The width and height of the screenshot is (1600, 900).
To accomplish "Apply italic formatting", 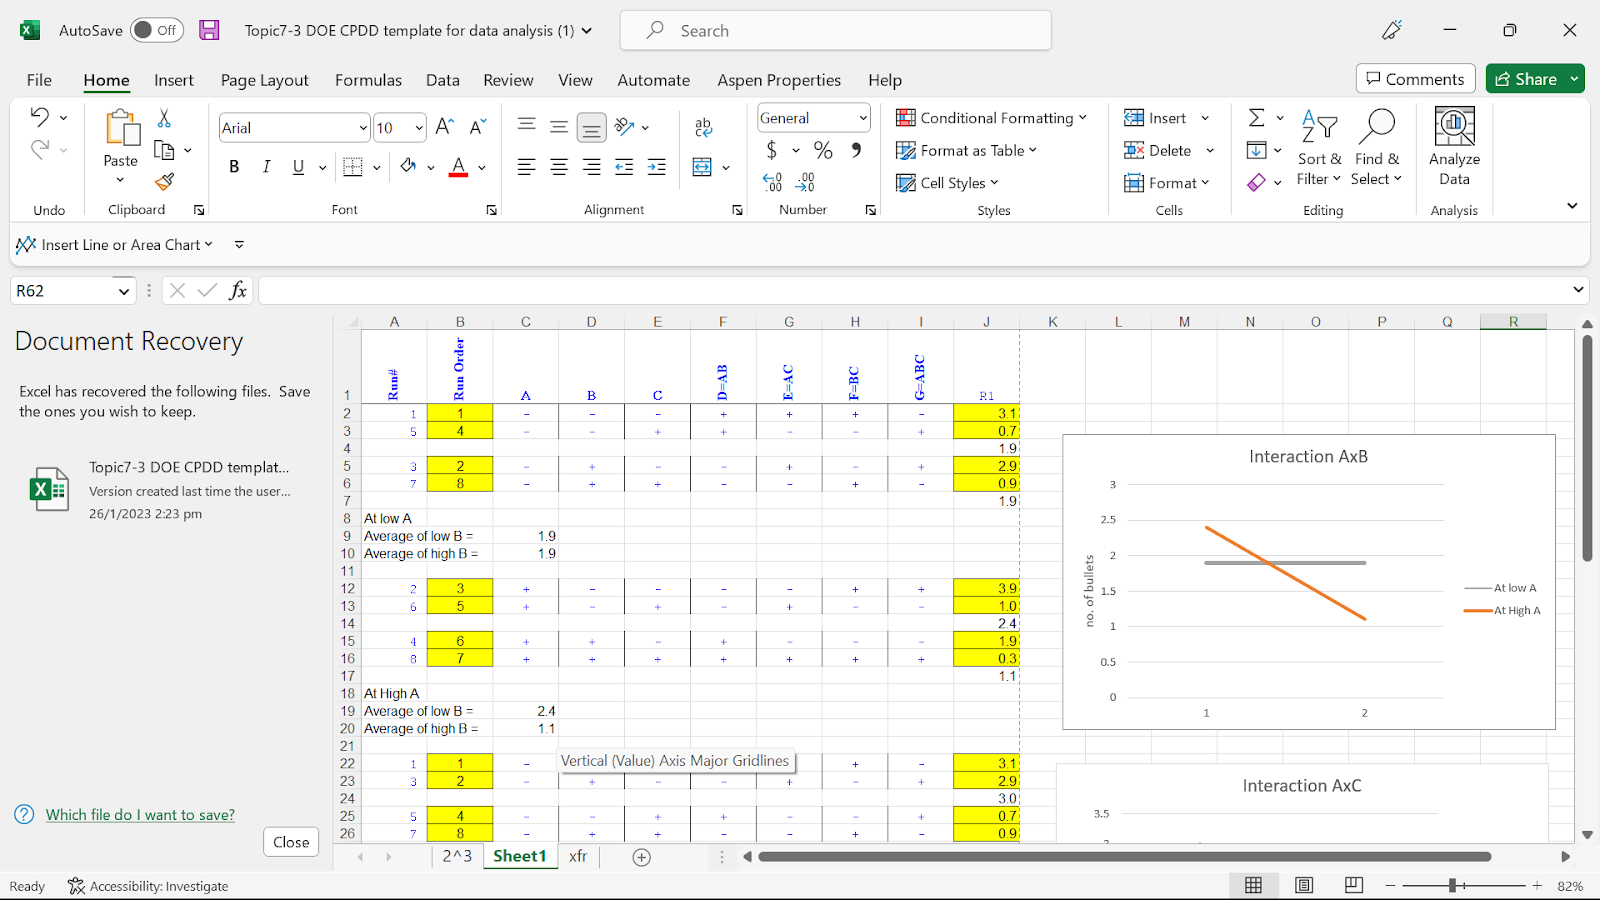I will pyautogui.click(x=266, y=167).
